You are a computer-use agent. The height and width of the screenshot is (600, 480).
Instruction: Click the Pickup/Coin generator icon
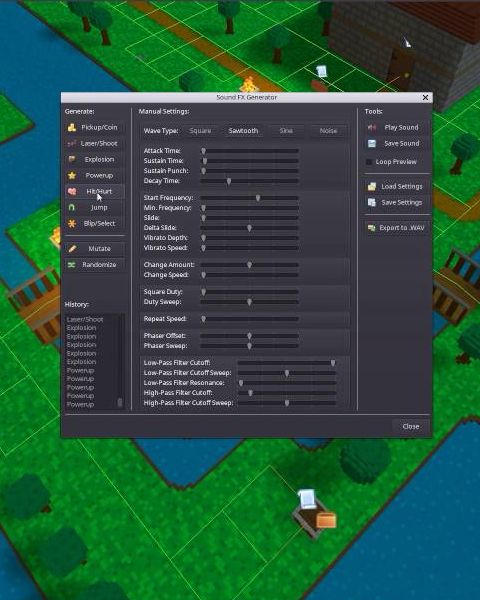72,127
